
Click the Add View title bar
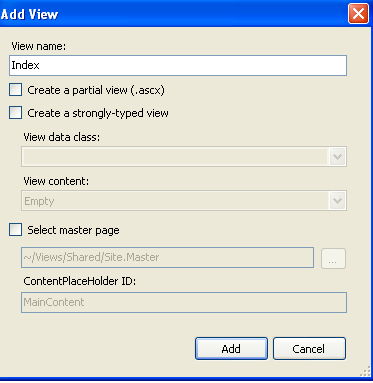coord(173,14)
